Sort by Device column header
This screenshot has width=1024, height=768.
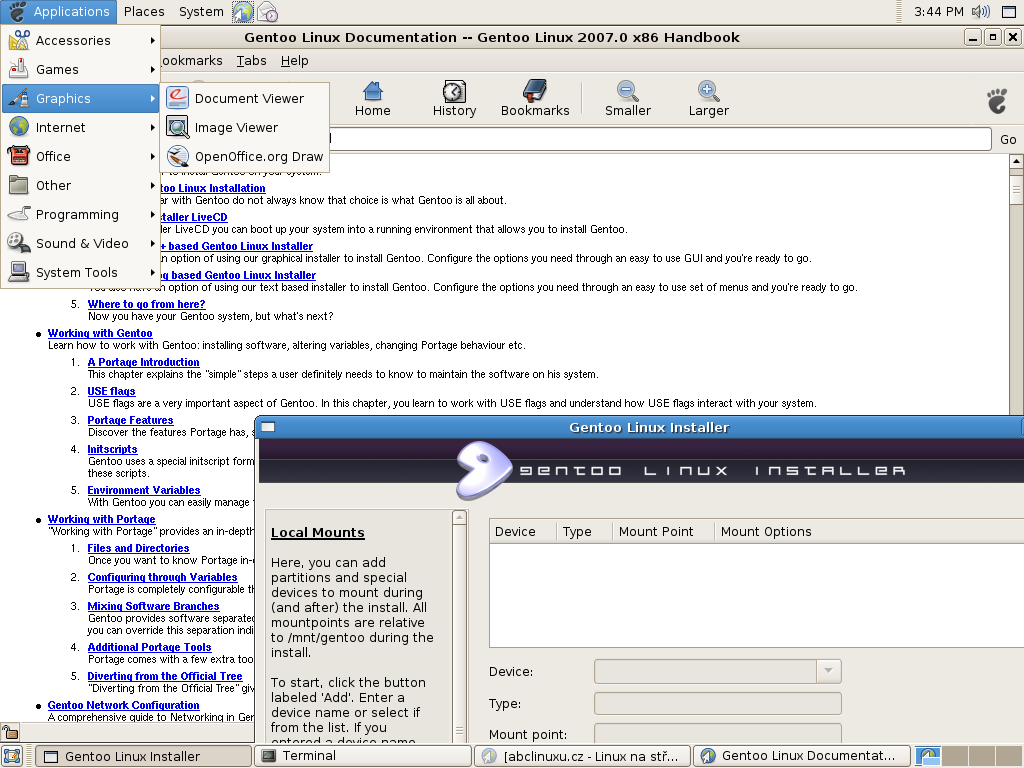522,532
